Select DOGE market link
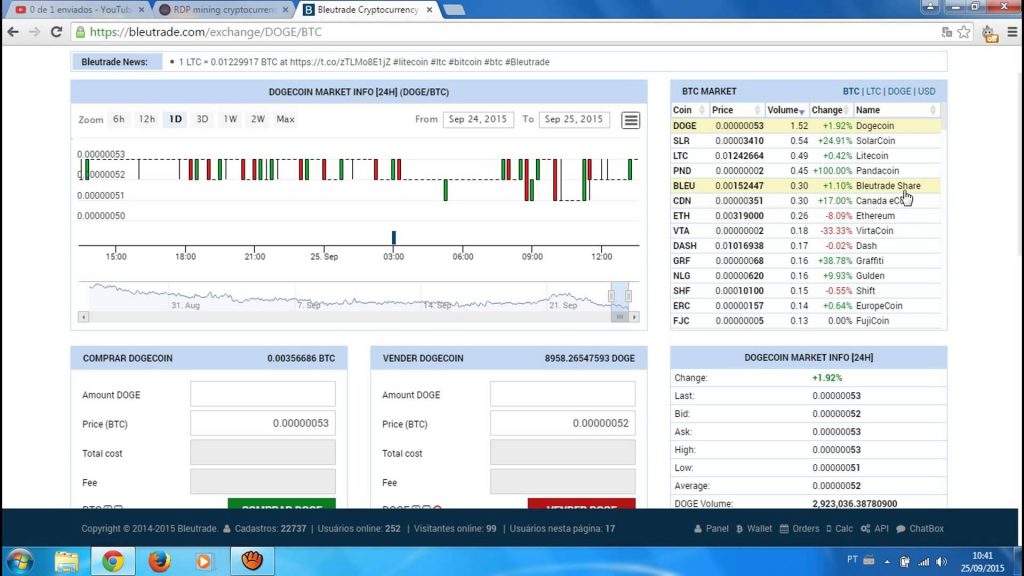 [x=899, y=91]
